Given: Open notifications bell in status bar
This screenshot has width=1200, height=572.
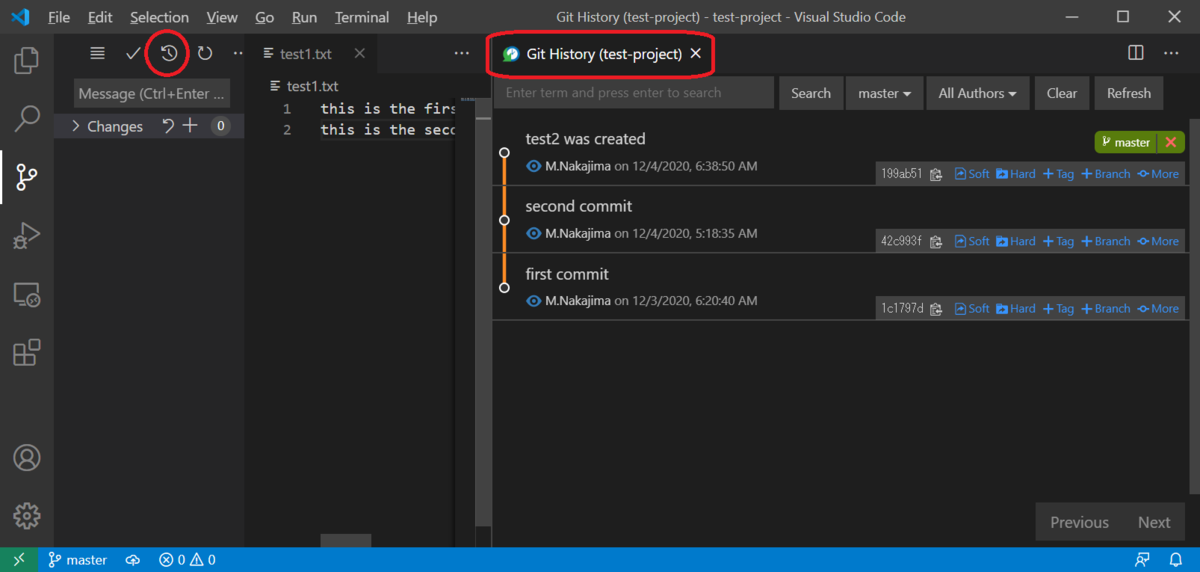Looking at the screenshot, I should 1176,560.
